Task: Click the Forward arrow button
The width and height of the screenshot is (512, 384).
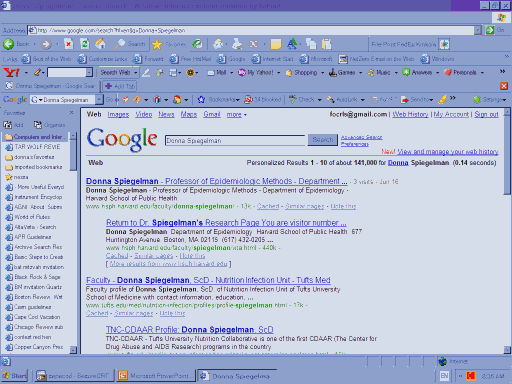Action: click(46, 44)
